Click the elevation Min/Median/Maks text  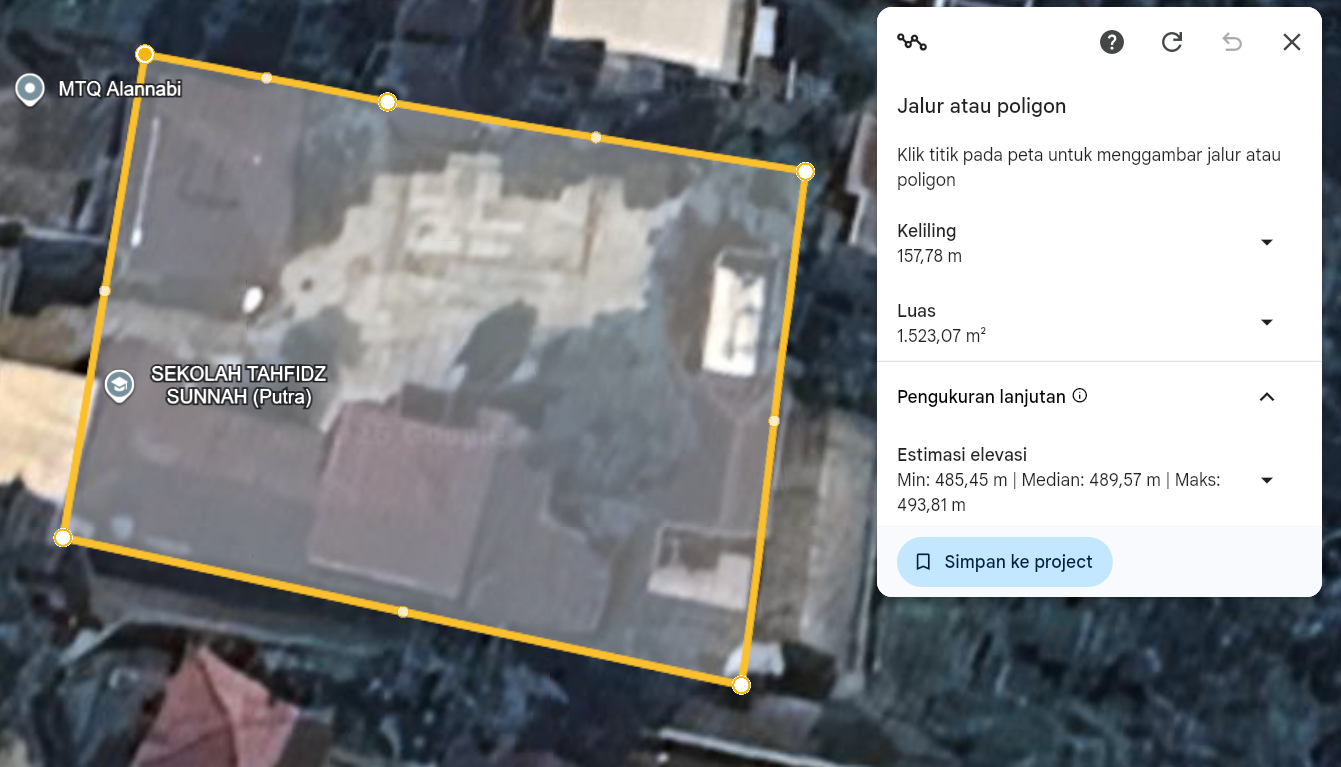[1058, 493]
